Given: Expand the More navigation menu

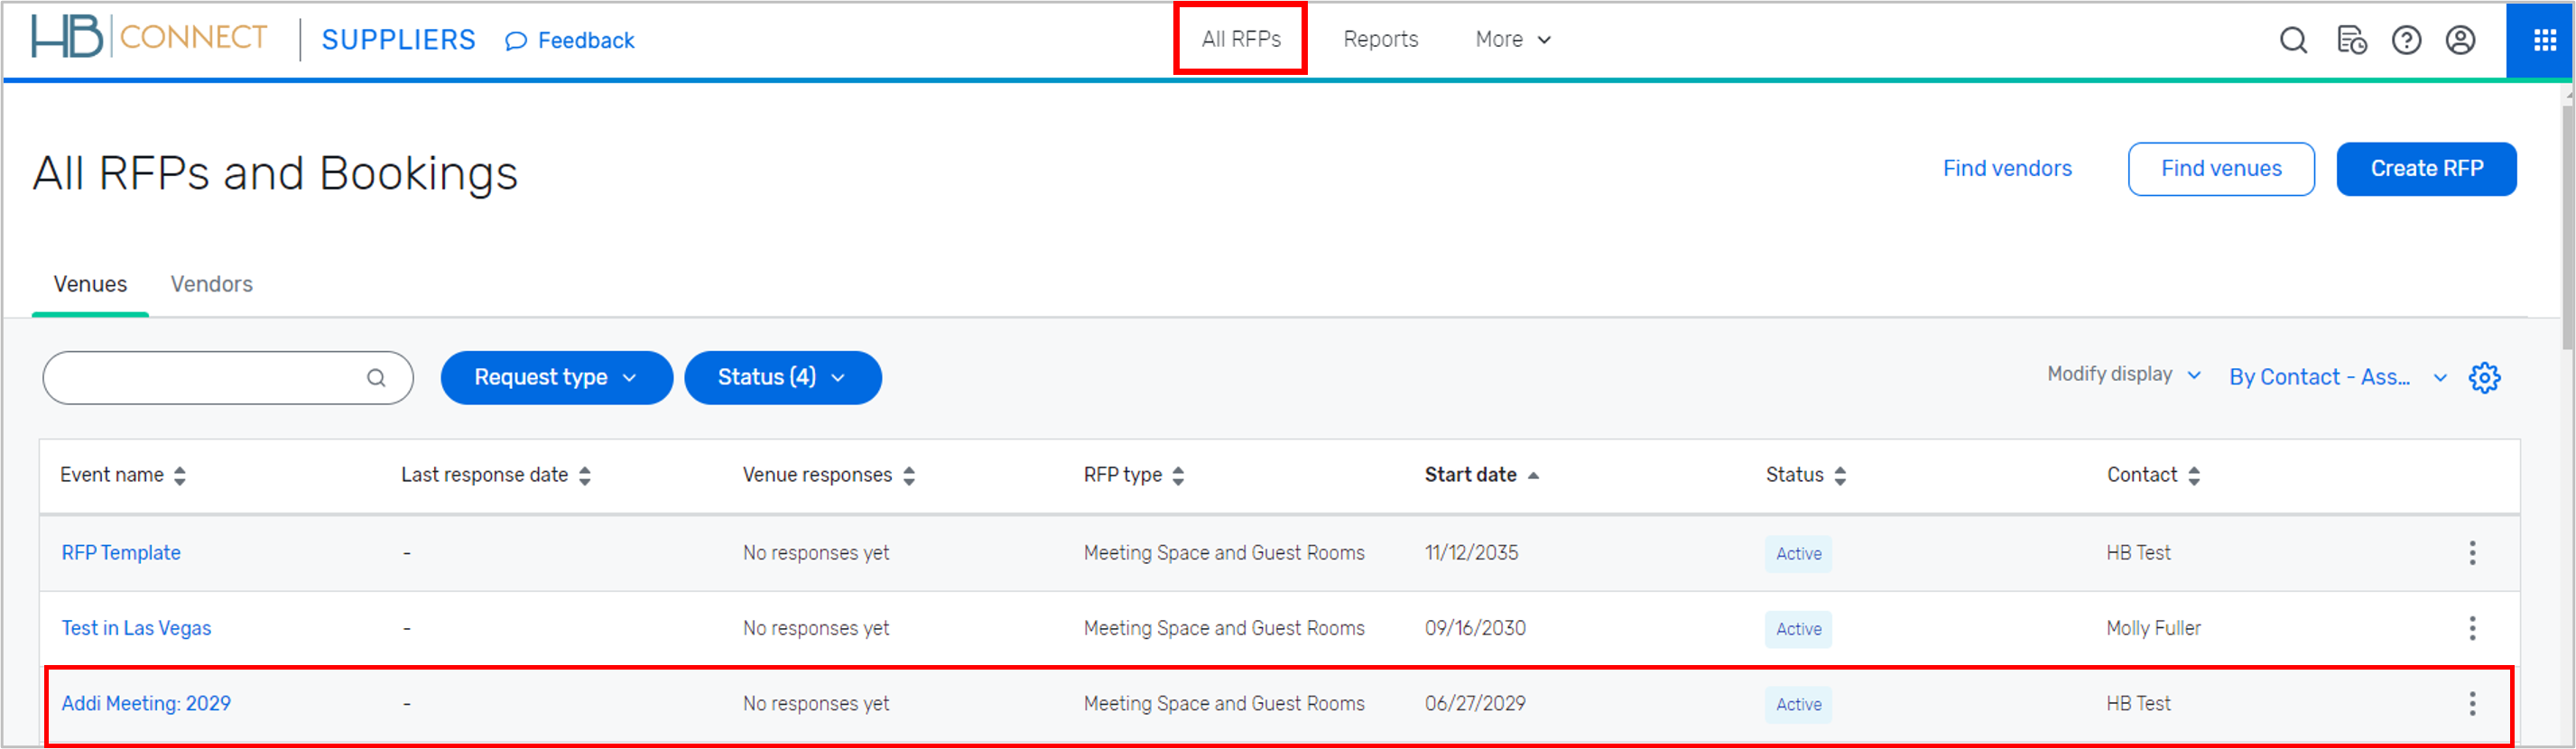Looking at the screenshot, I should (x=1512, y=40).
